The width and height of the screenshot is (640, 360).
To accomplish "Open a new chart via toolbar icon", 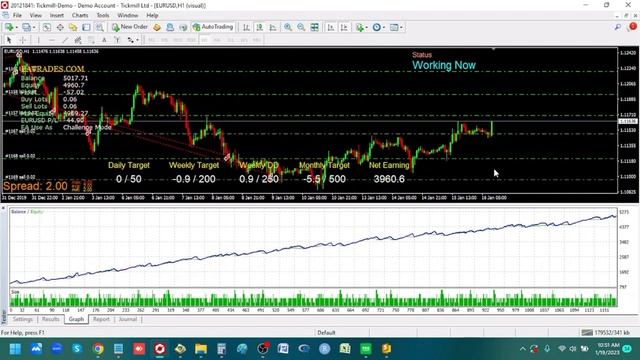I will (9, 27).
